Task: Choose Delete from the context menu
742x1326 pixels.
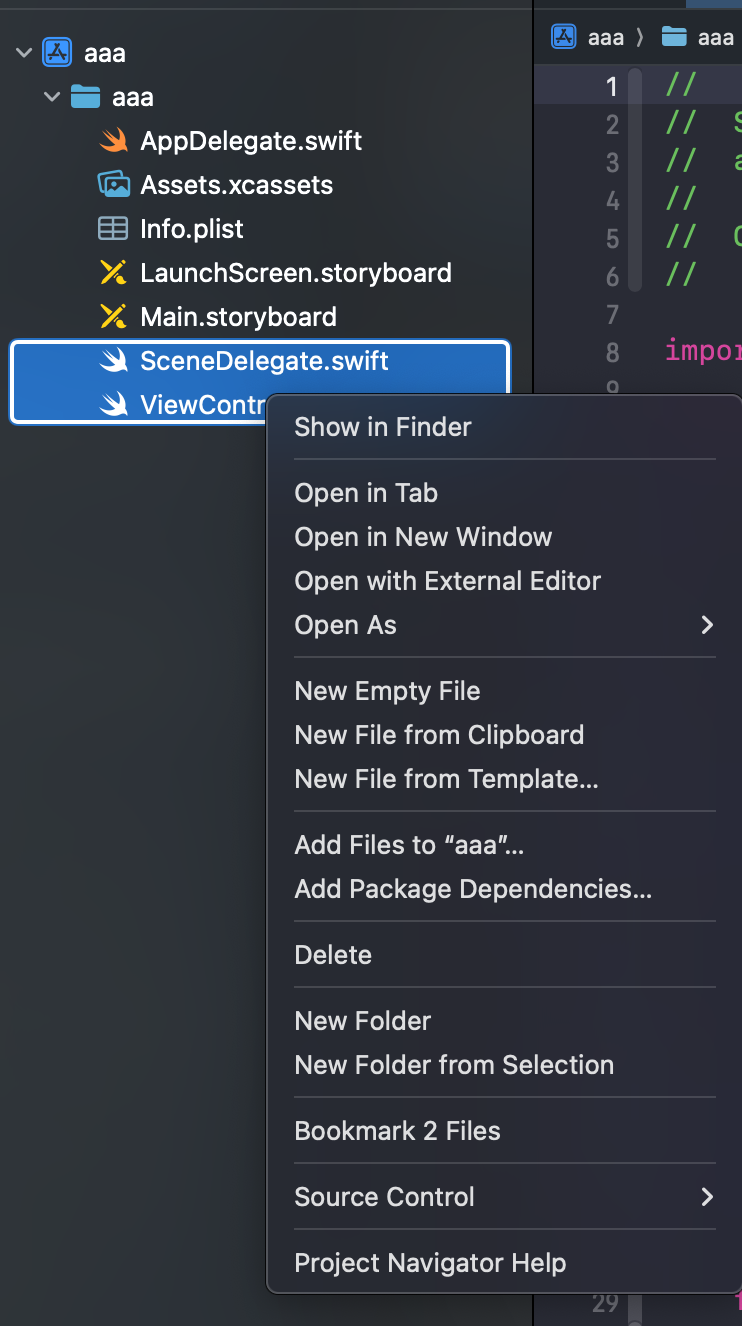Action: 333,955
